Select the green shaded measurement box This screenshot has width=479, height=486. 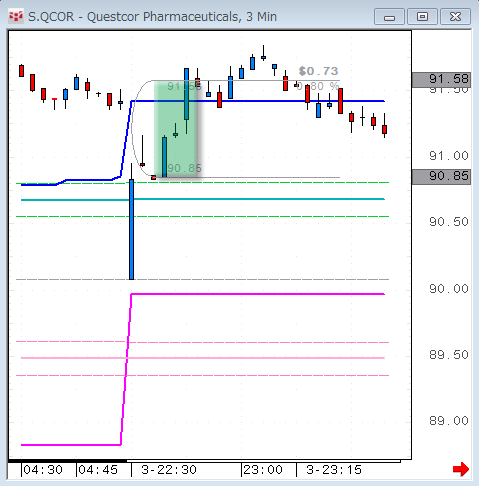coord(176,129)
